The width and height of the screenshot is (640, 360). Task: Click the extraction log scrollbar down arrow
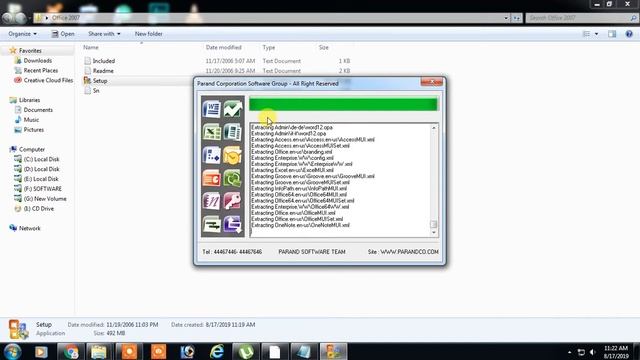click(x=433, y=233)
